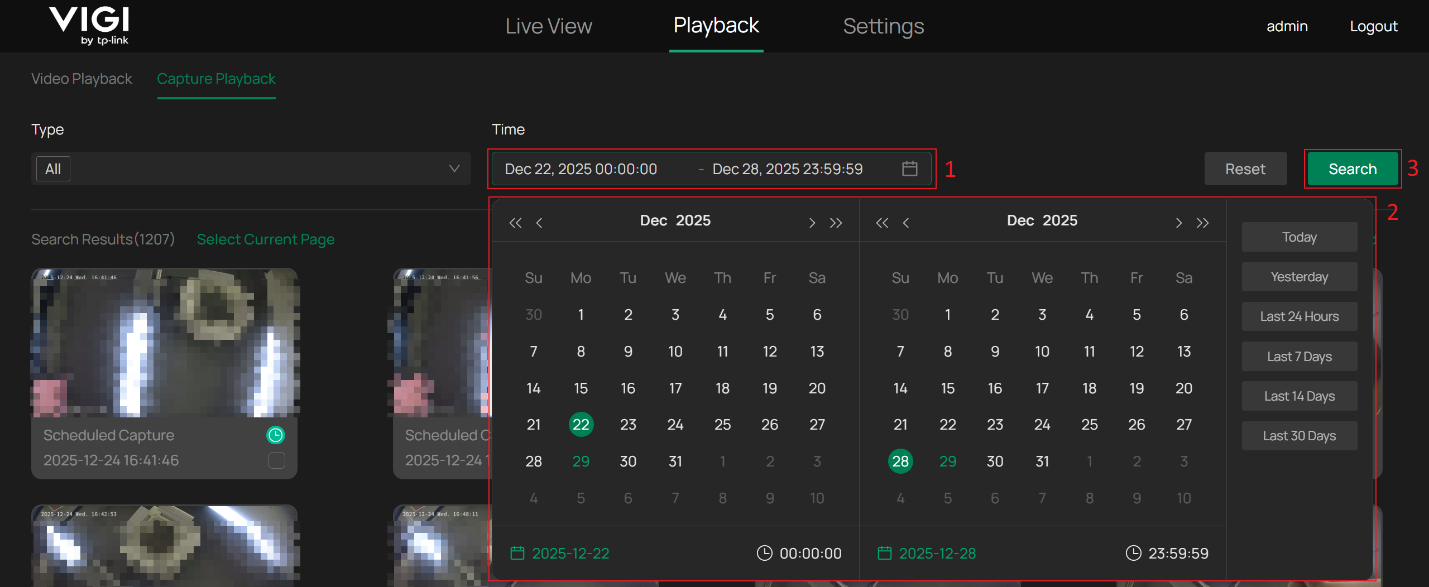Switch to the Live View tab
Image resolution: width=1429 pixels, height=587 pixels.
[x=548, y=26]
